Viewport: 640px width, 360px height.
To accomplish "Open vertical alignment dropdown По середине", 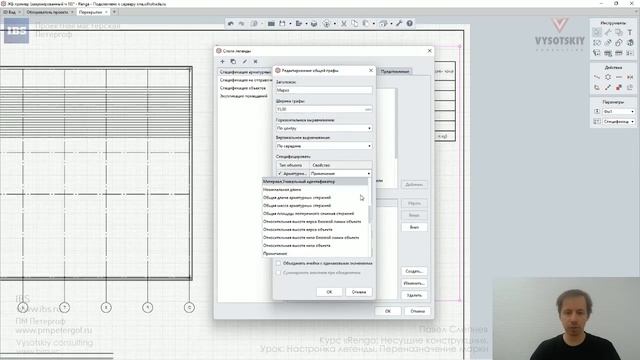I will (324, 146).
